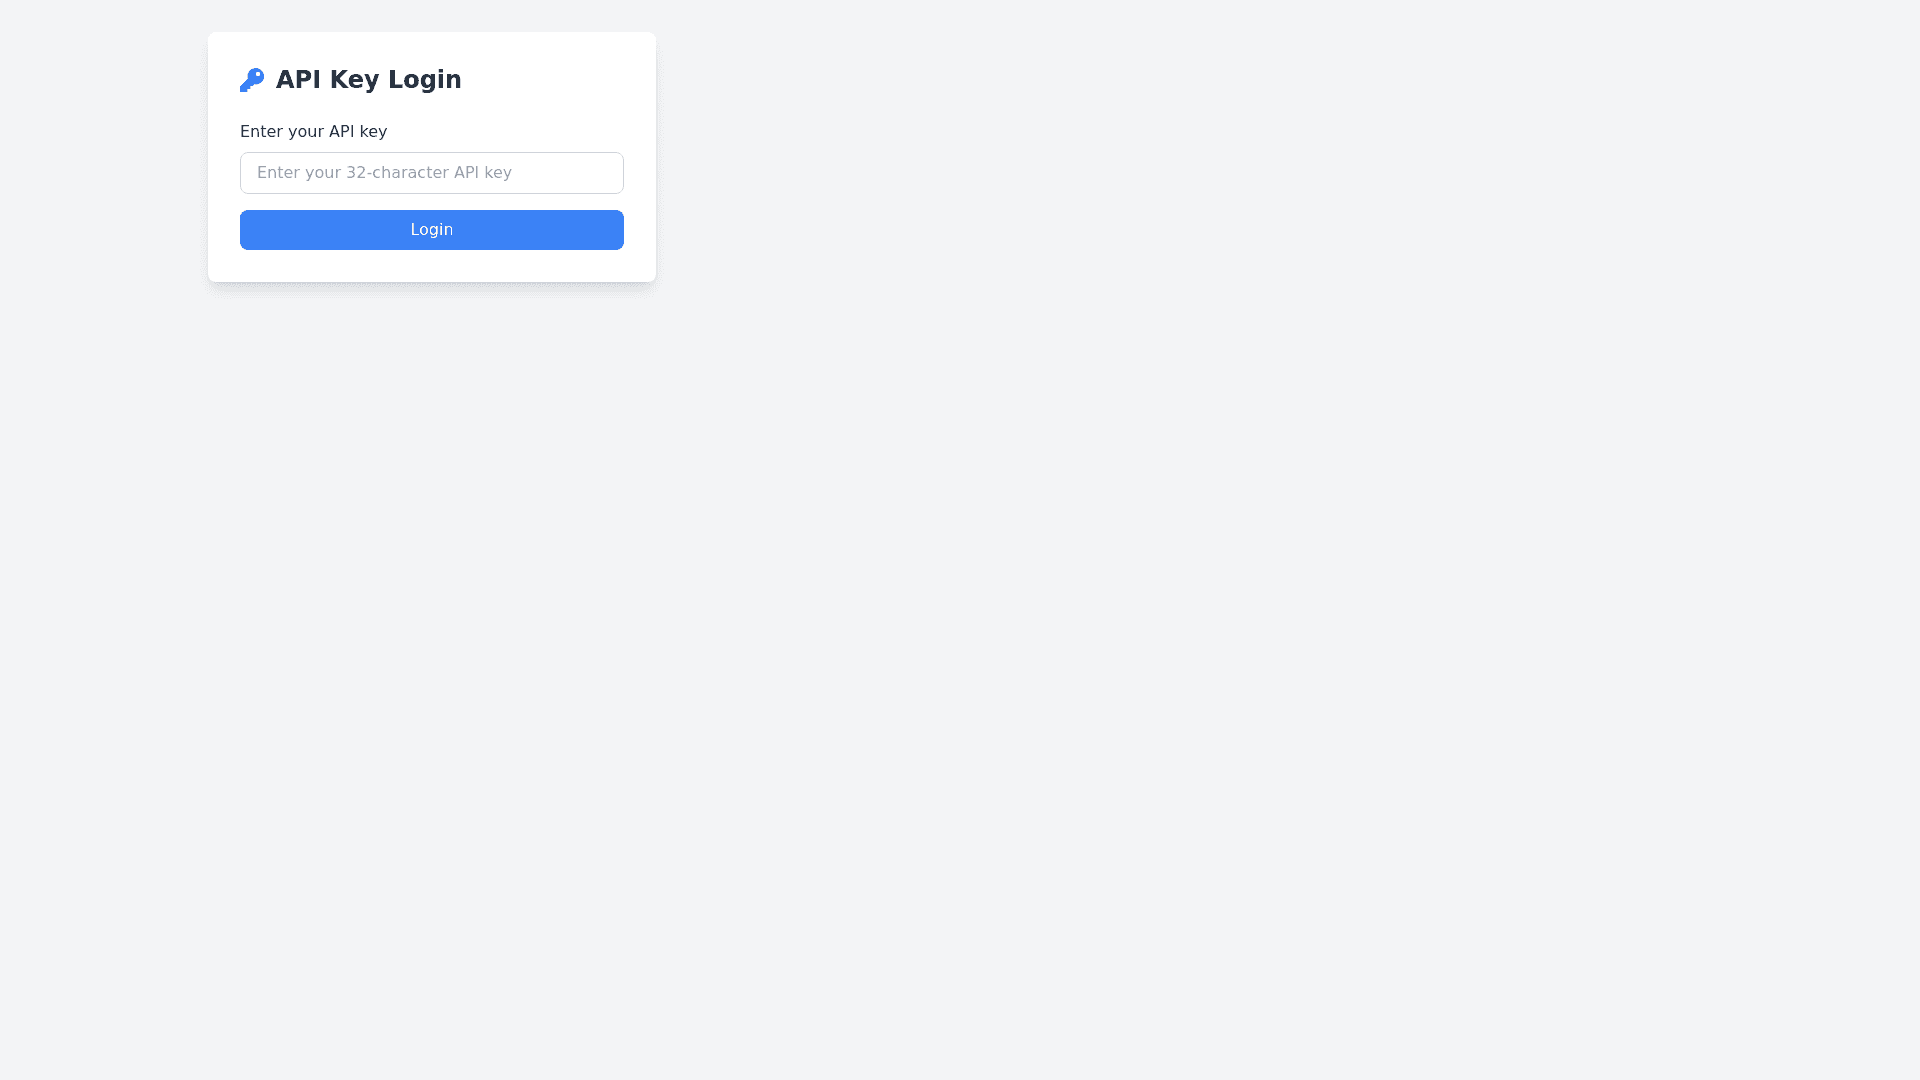This screenshot has width=1920, height=1080.
Task: Place cursor in 32-character API key box
Action: point(432,173)
